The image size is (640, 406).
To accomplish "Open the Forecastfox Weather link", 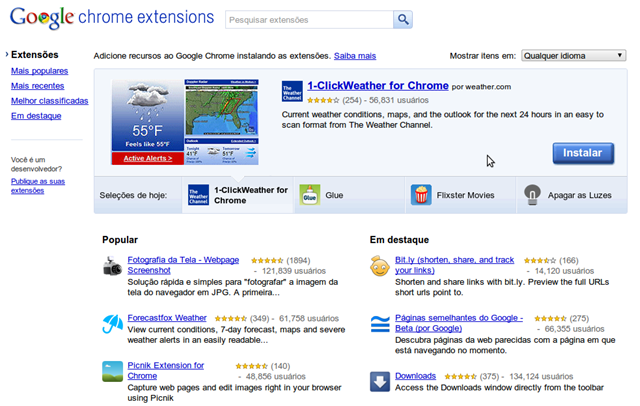I will pyautogui.click(x=167, y=318).
